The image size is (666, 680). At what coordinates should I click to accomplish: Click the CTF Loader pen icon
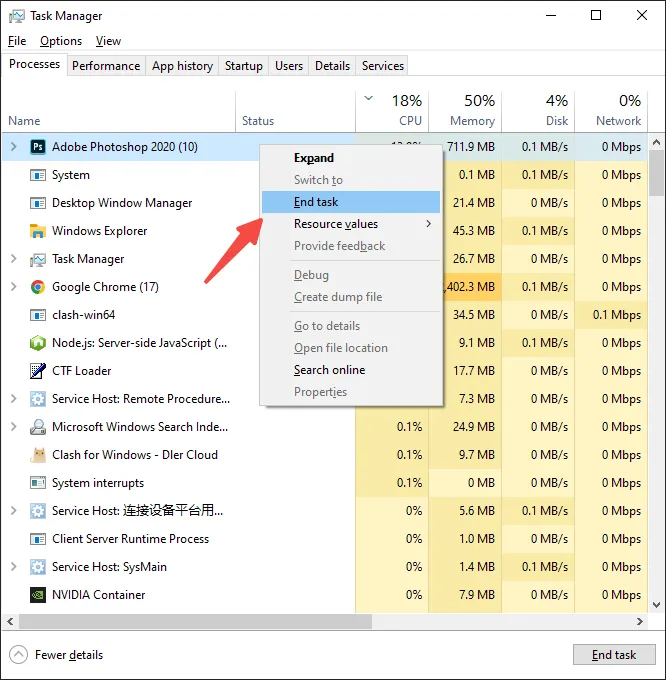point(38,371)
